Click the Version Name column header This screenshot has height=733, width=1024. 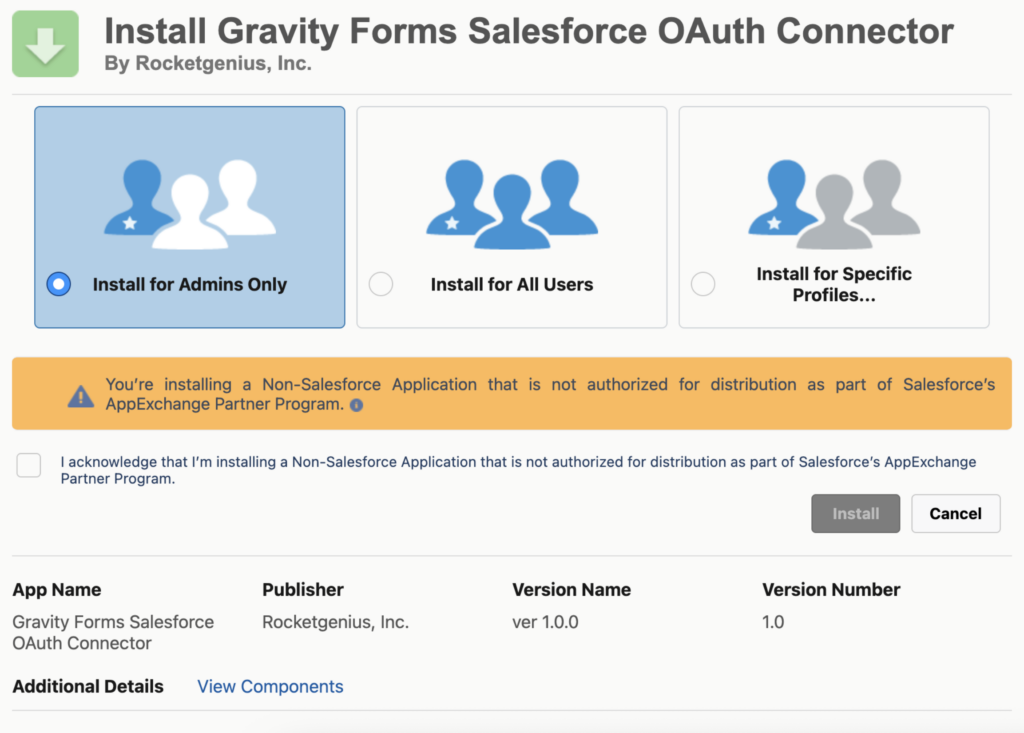pos(571,590)
